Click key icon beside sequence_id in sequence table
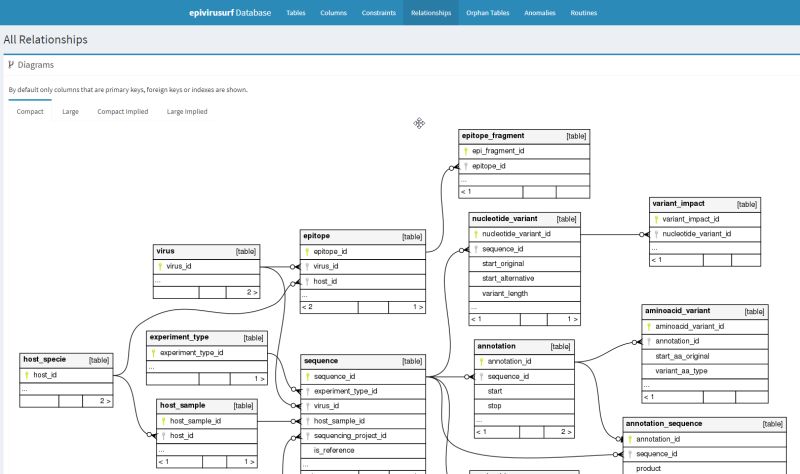 tap(308, 377)
